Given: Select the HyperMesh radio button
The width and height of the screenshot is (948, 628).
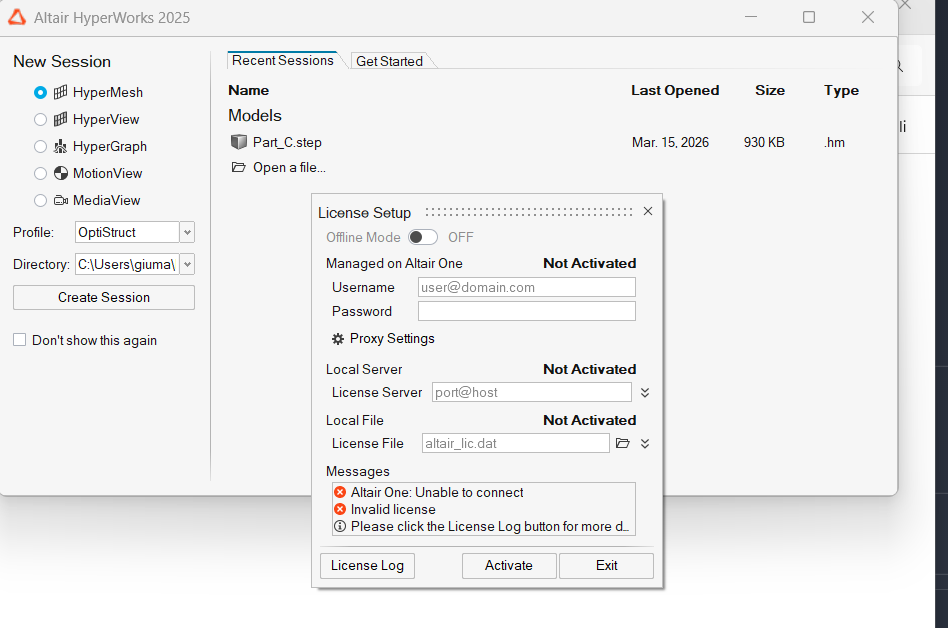Looking at the screenshot, I should click(x=41, y=92).
